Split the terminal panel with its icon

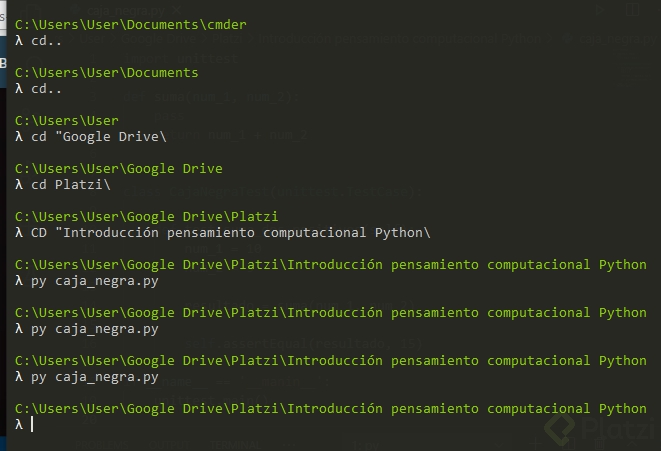pos(569,444)
